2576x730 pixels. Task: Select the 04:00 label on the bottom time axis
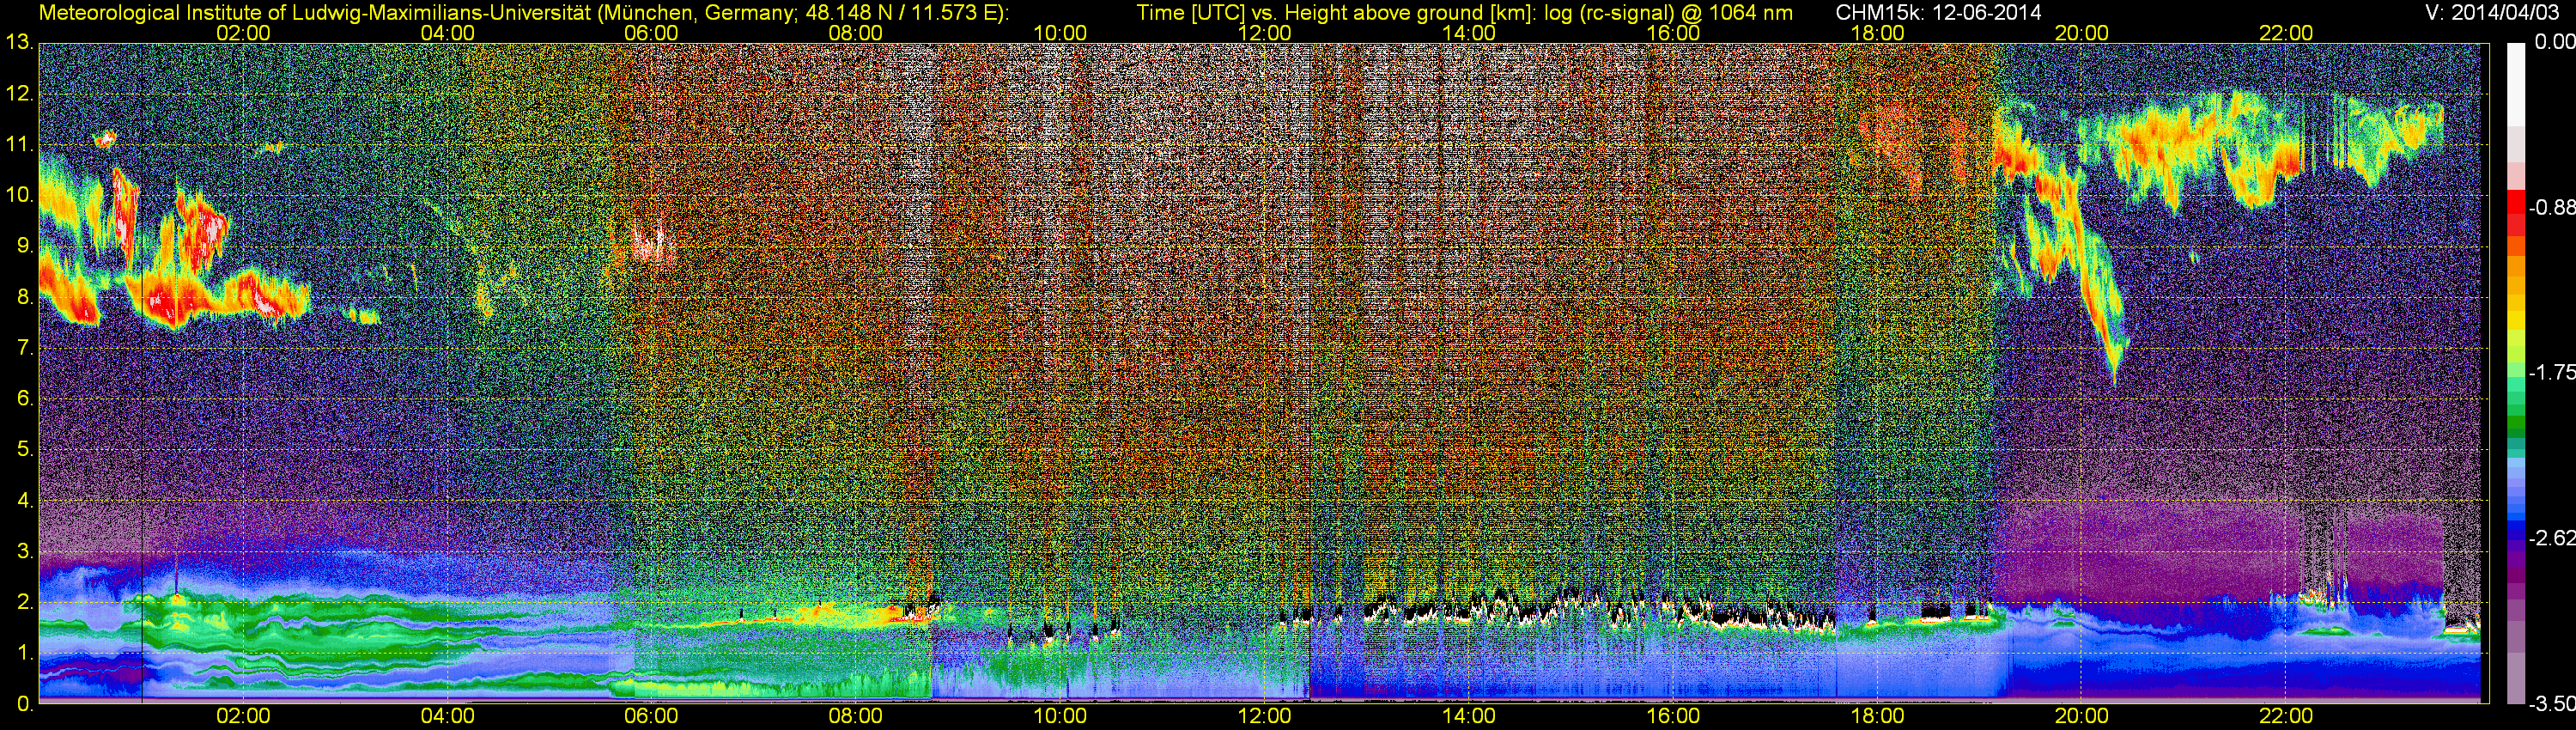click(447, 716)
